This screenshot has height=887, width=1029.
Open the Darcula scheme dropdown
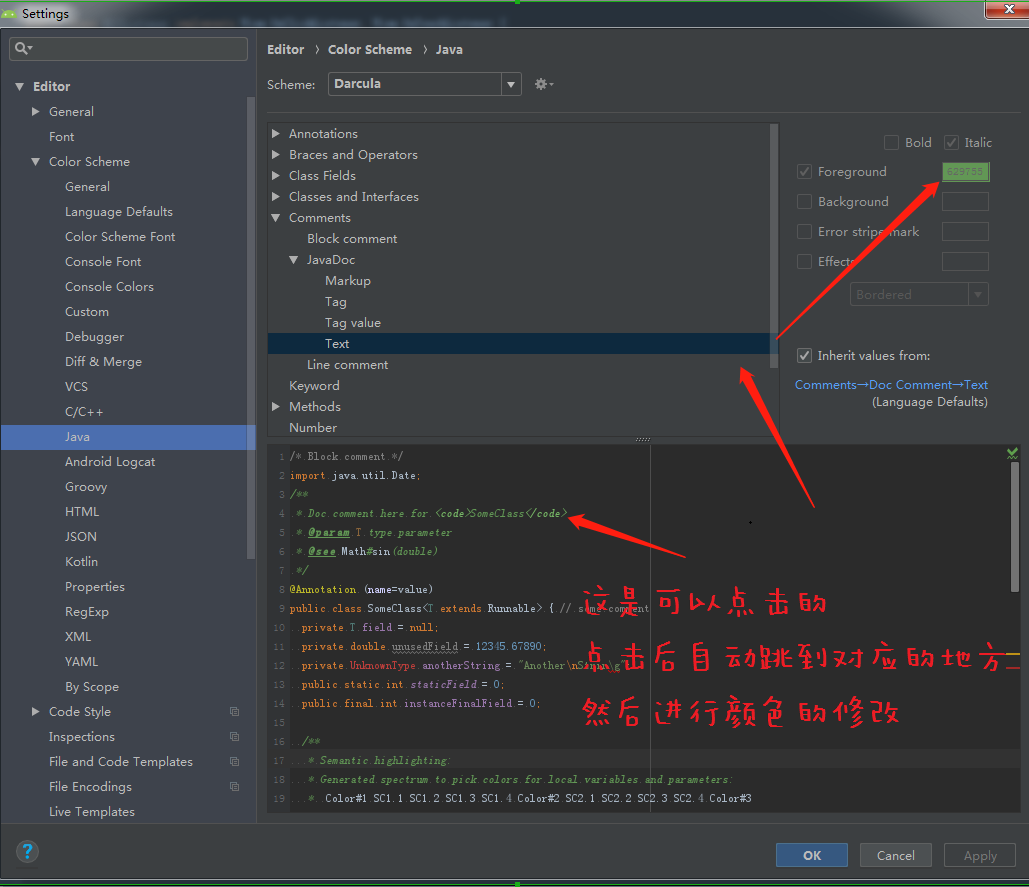click(x=511, y=85)
